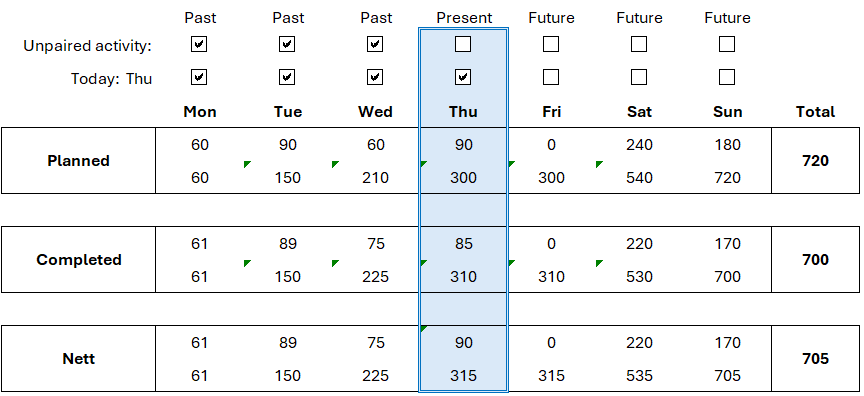Click the Completed Wednesday value 75
Viewport: 864px width, 396px height.
click(376, 244)
